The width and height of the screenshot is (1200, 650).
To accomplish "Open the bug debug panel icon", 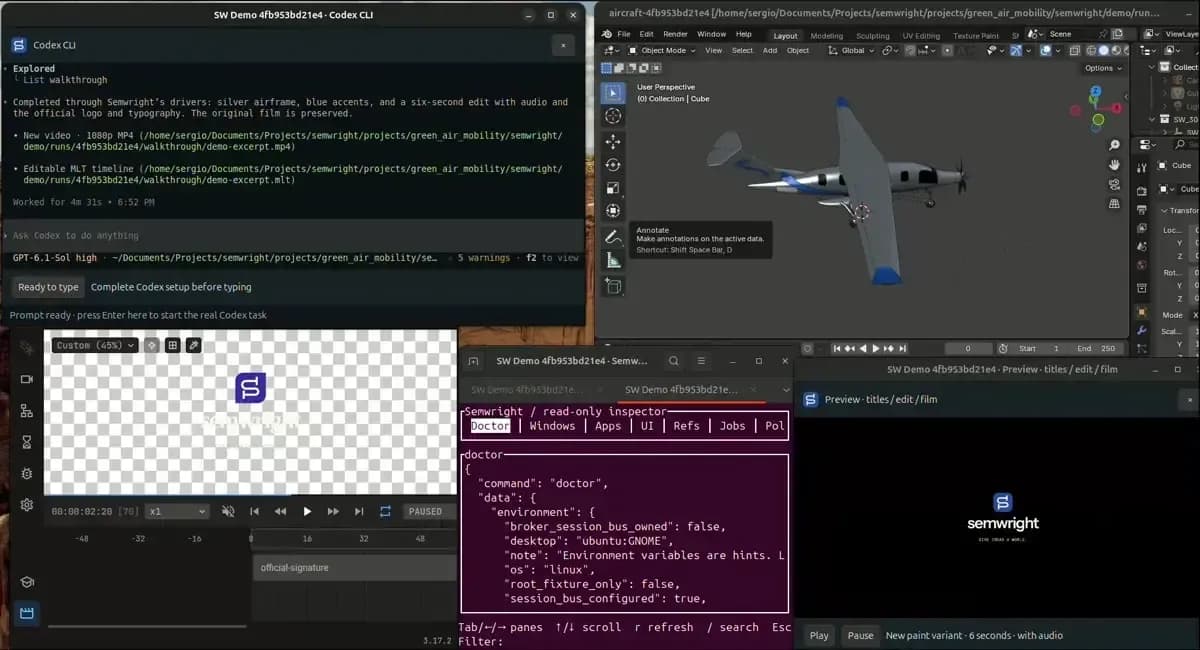I will (27, 473).
